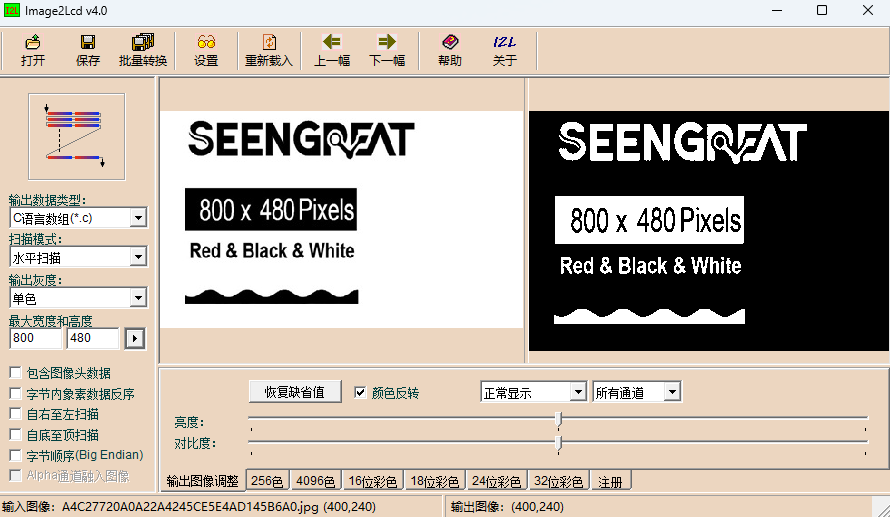This screenshot has width=890, height=517.
Task: Enable 自底至顶扫描 checkbox
Action: 15,435
